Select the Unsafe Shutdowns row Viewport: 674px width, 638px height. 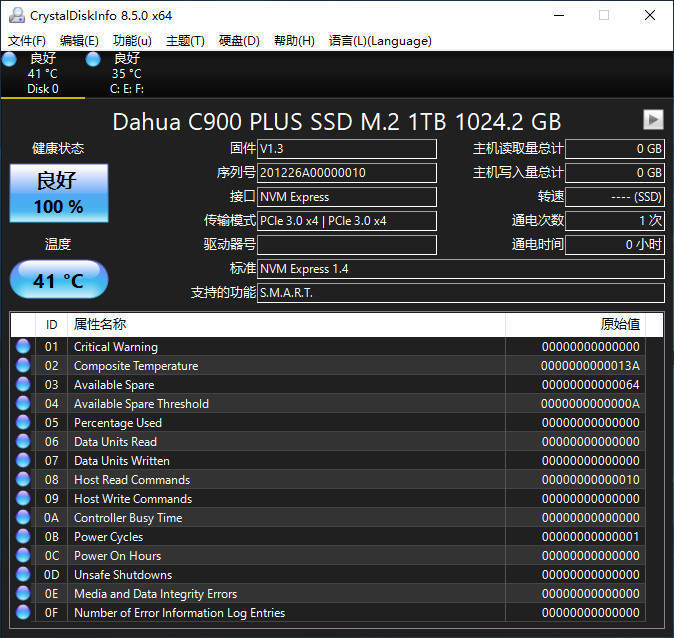[328, 574]
